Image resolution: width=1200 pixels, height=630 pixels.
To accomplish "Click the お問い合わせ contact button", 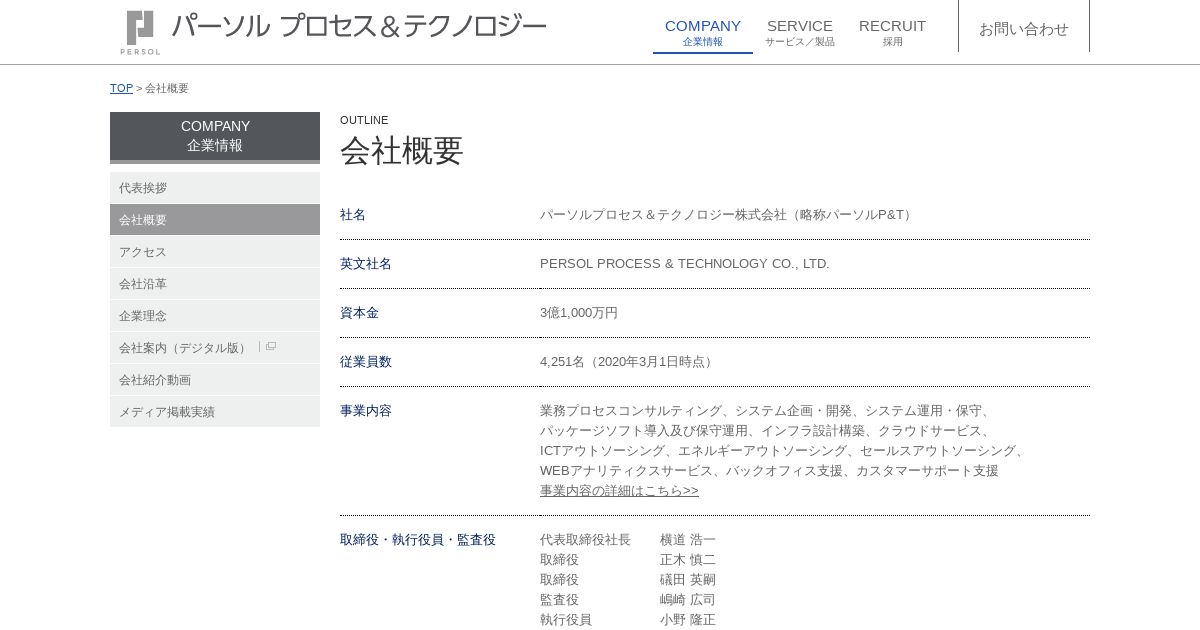I will 1024,29.
